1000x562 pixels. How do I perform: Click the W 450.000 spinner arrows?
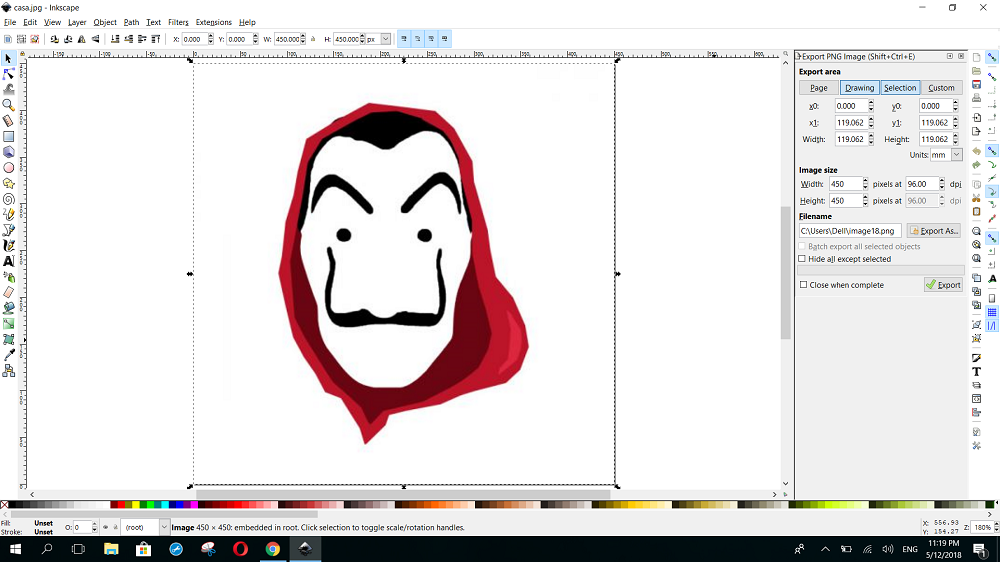pos(302,39)
